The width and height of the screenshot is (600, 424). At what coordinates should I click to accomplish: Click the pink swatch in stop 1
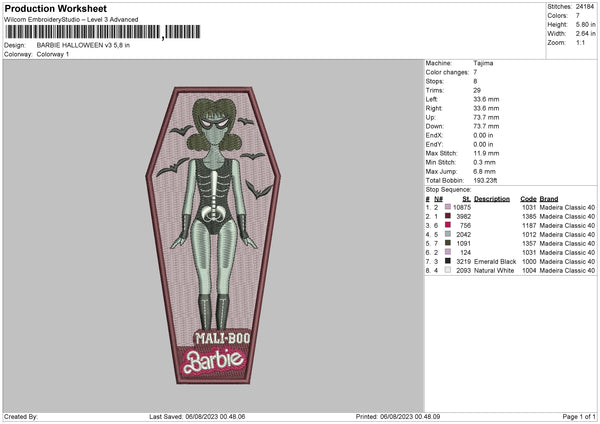(447, 207)
